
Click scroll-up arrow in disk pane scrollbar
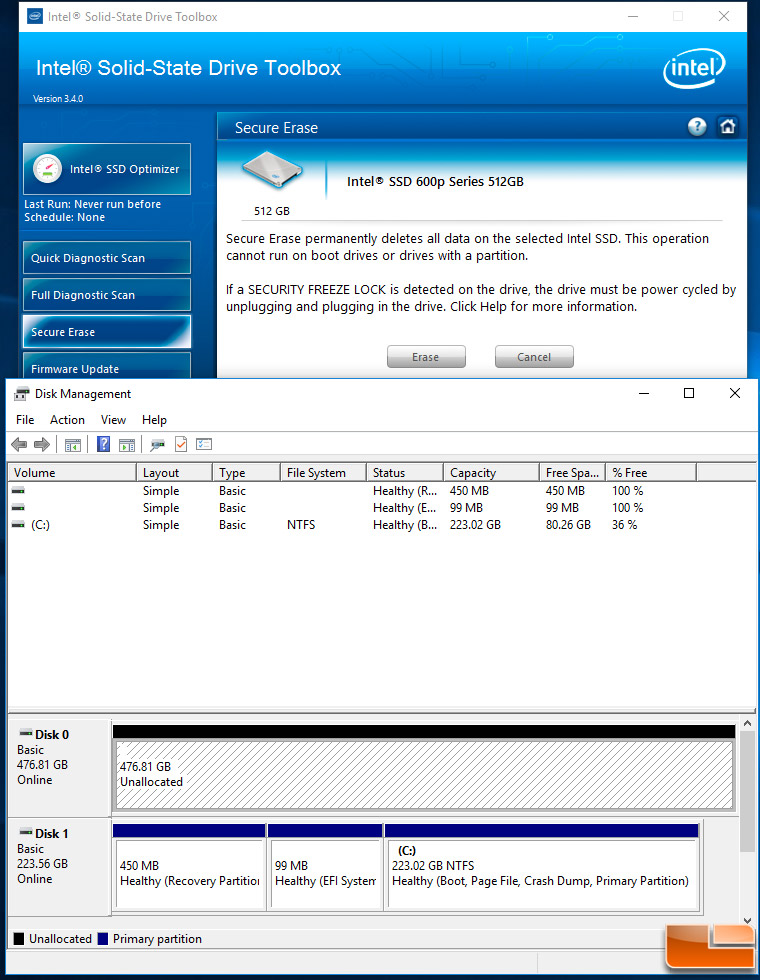(747, 723)
